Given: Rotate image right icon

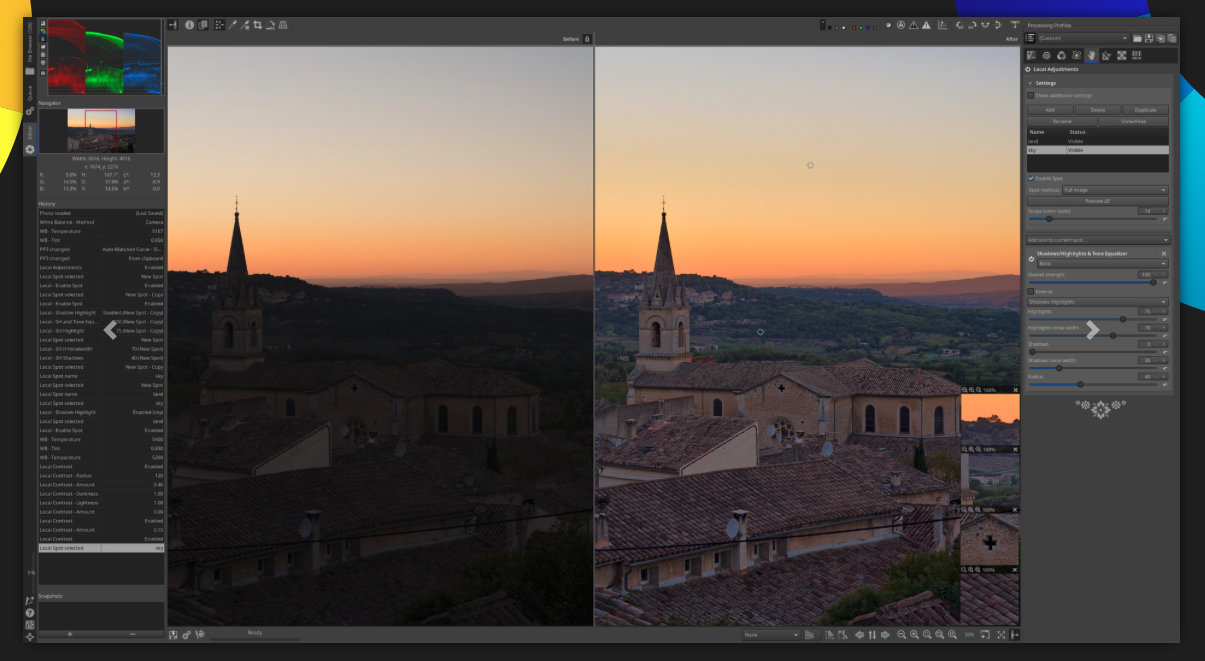Looking at the screenshot, I should click(x=972, y=25).
